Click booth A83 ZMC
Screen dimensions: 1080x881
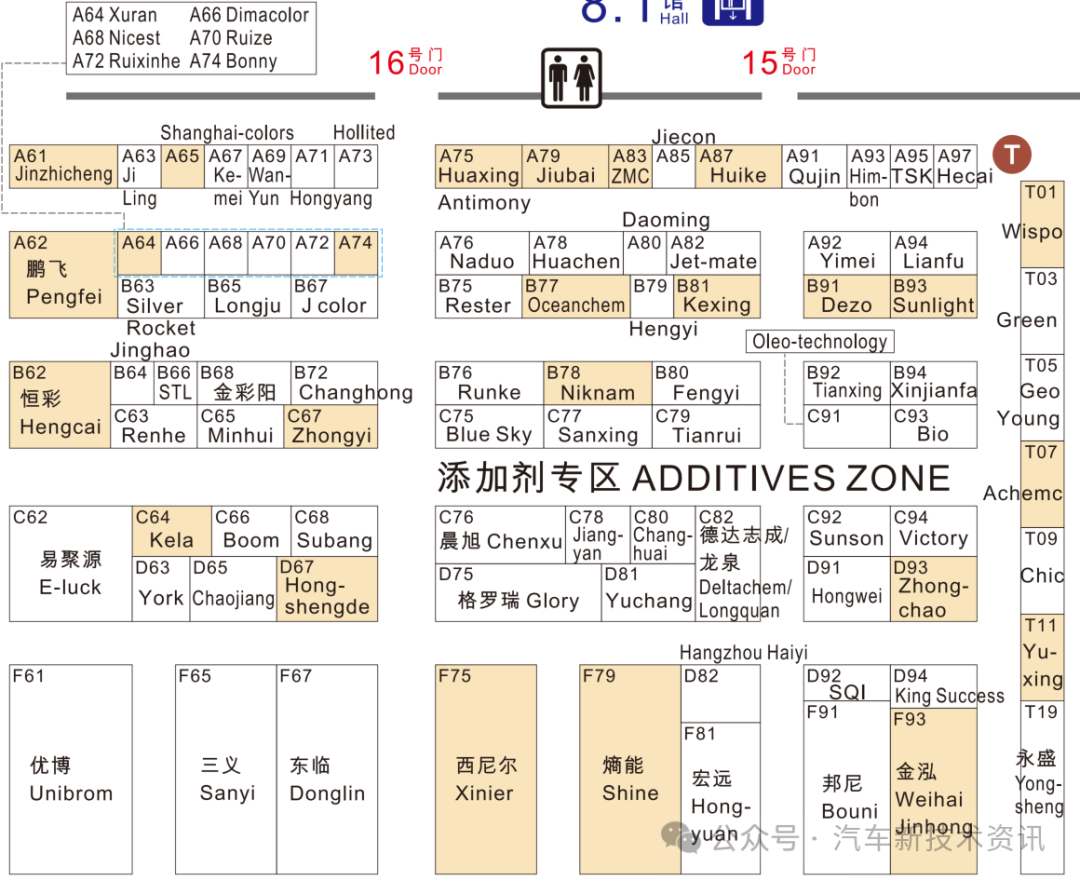click(630, 166)
